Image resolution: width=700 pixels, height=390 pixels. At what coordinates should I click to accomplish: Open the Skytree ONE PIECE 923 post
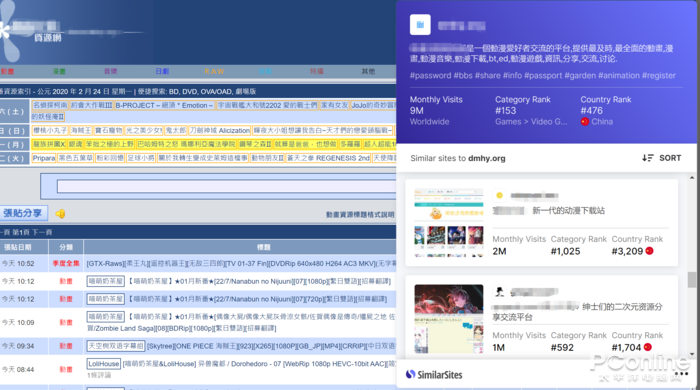click(271, 346)
